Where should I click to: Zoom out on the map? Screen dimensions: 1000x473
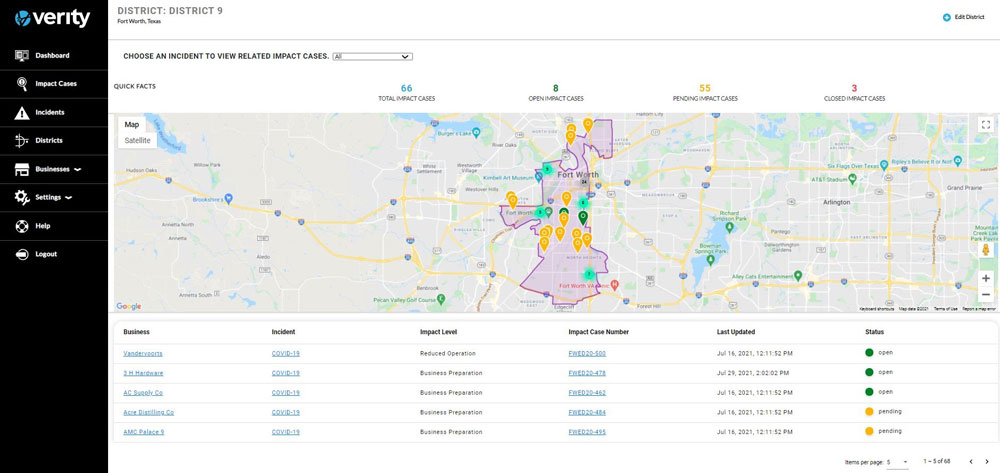pyautogui.click(x=985, y=295)
